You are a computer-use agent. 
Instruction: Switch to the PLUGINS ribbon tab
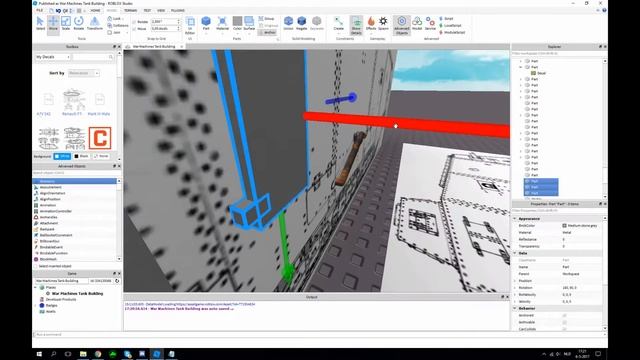pyautogui.click(x=178, y=10)
